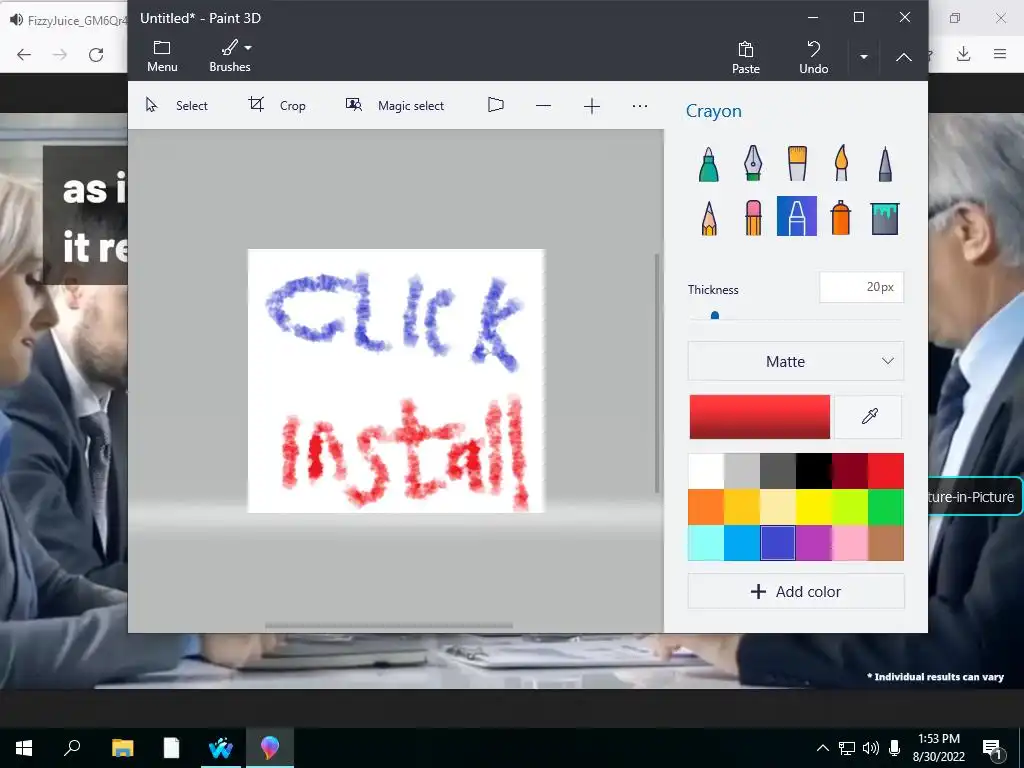Click the Paste button
The image size is (1024, 768).
click(746, 57)
